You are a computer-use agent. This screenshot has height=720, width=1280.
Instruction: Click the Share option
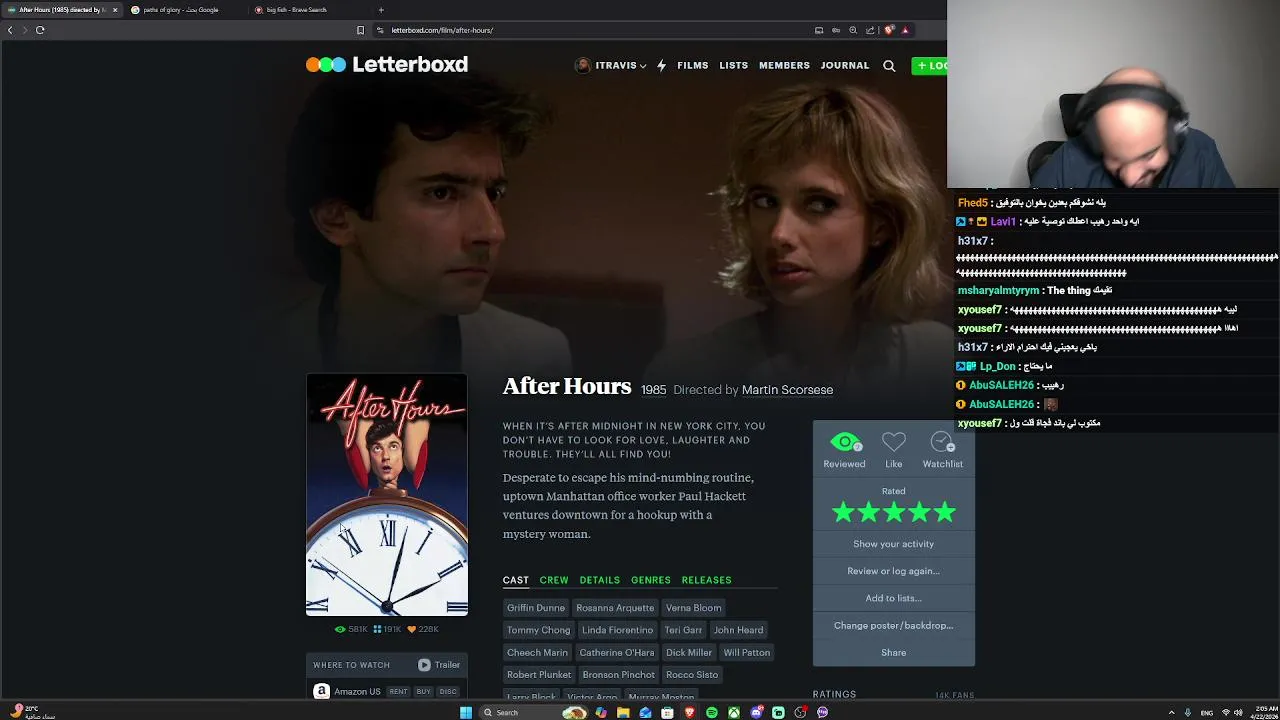893,652
